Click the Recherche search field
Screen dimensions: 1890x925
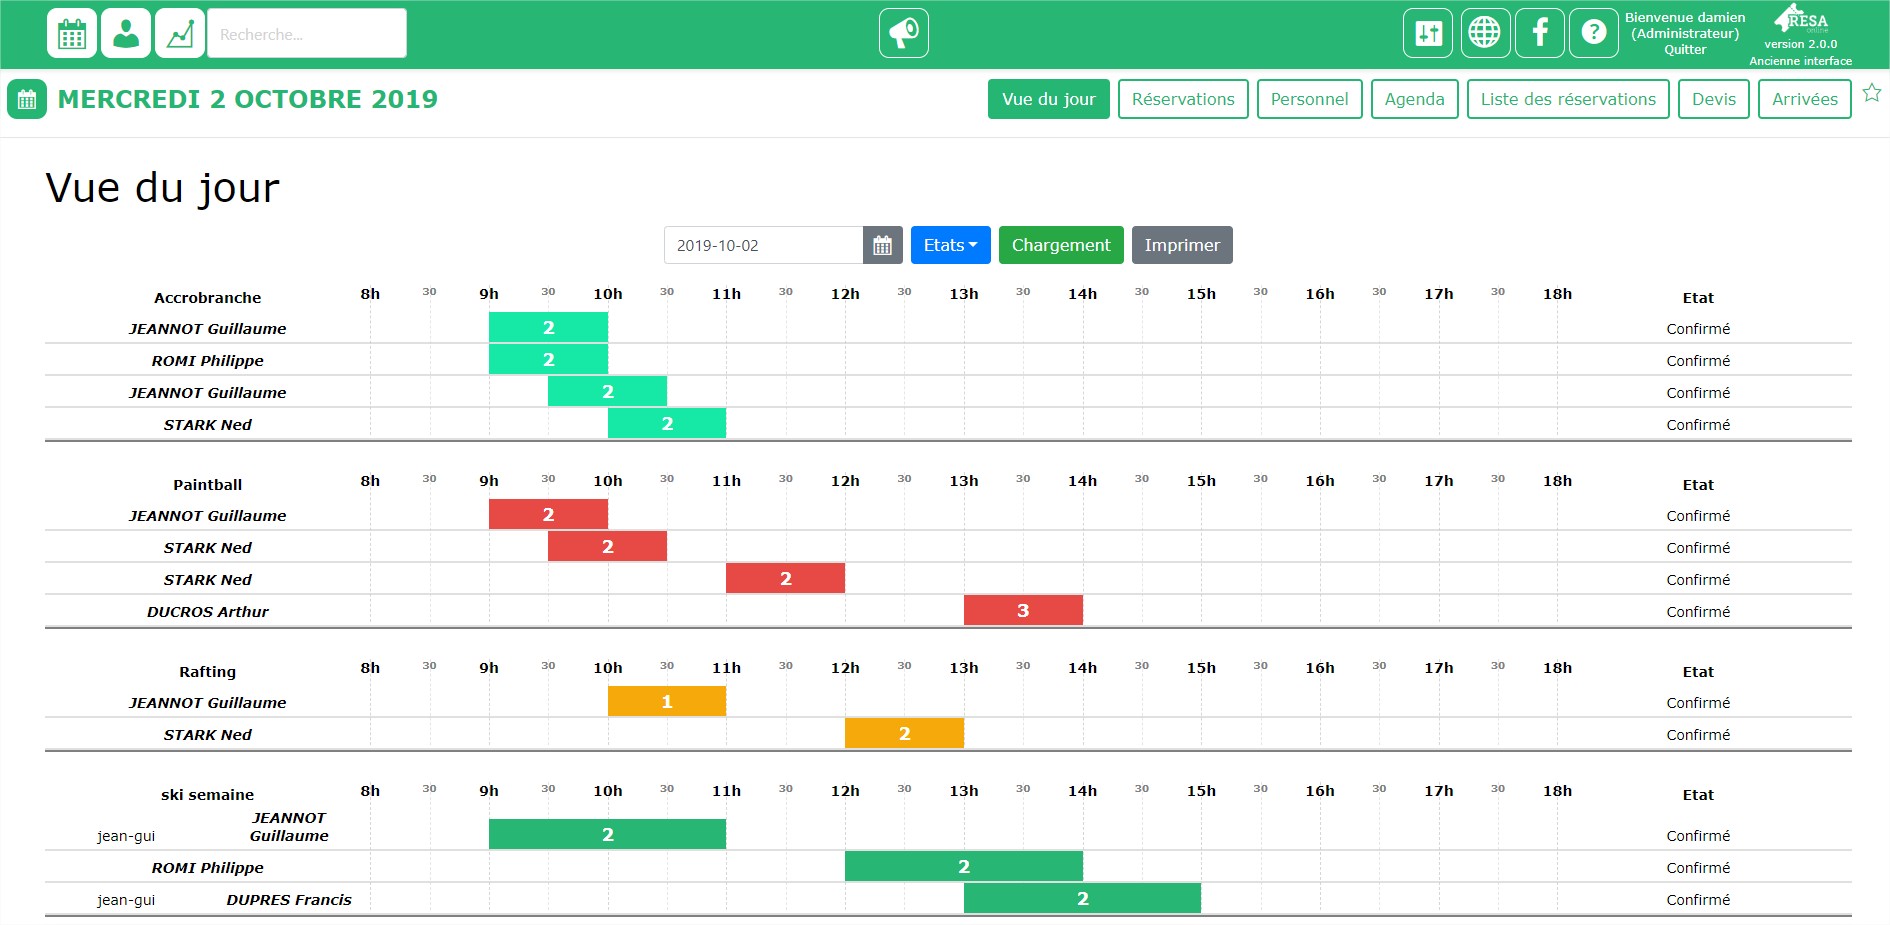pyautogui.click(x=306, y=34)
